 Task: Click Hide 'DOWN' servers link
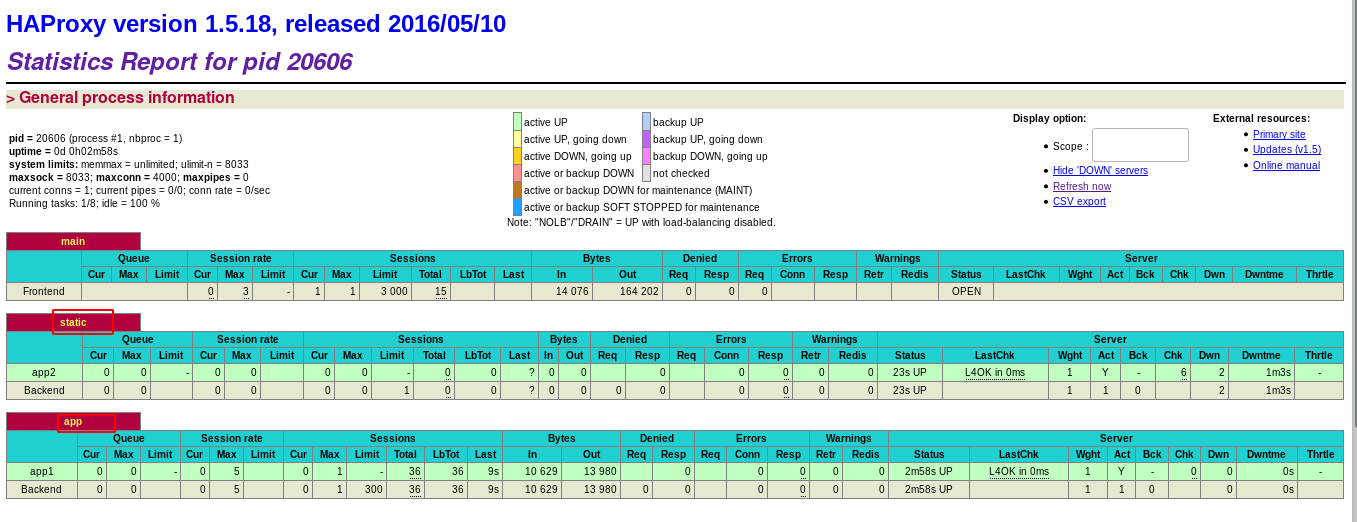pyautogui.click(x=1100, y=170)
